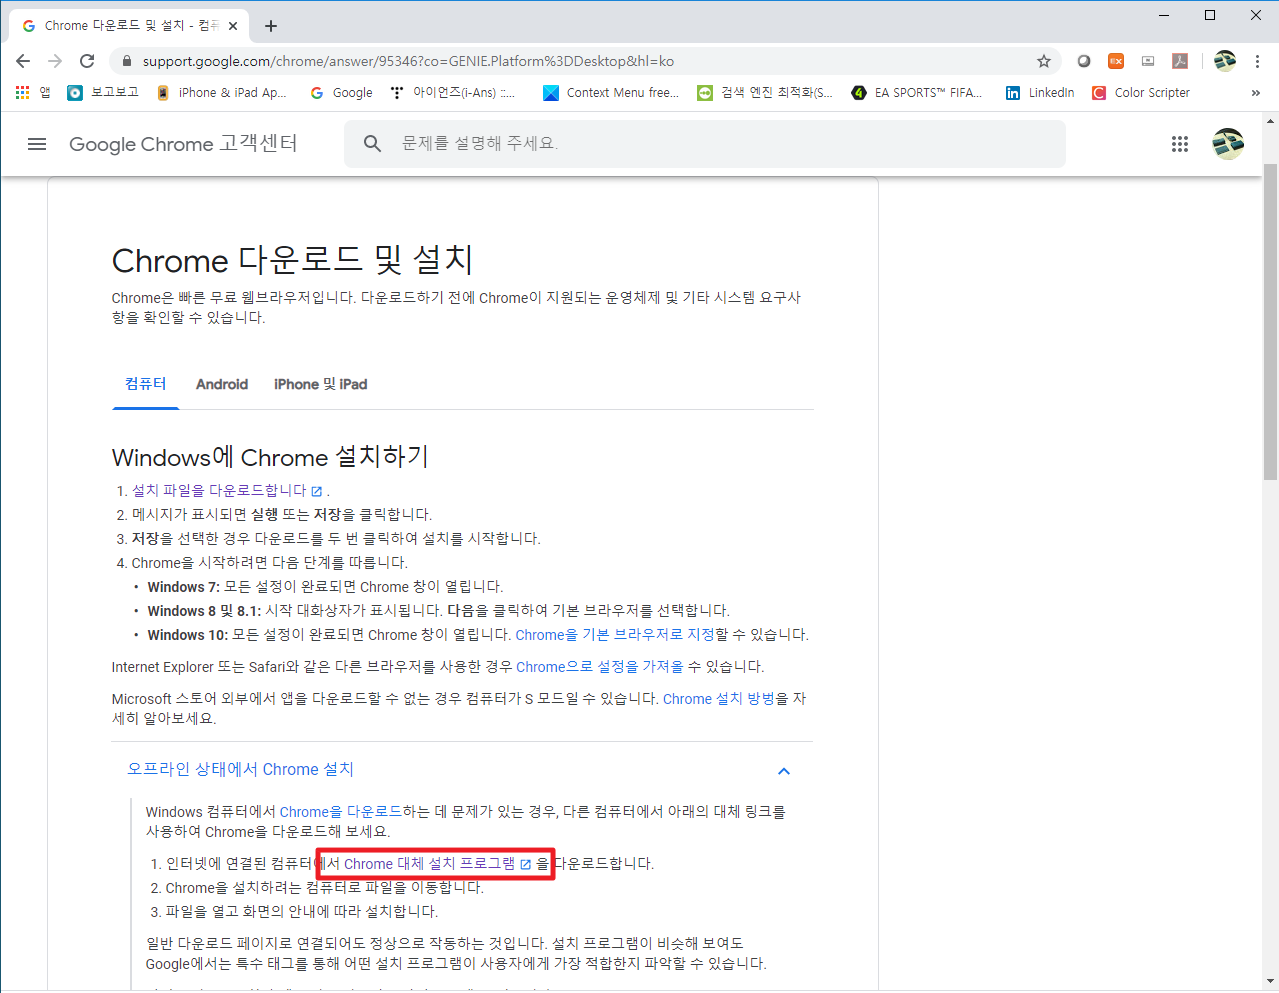Open the Google apps grid icon

tap(1180, 144)
